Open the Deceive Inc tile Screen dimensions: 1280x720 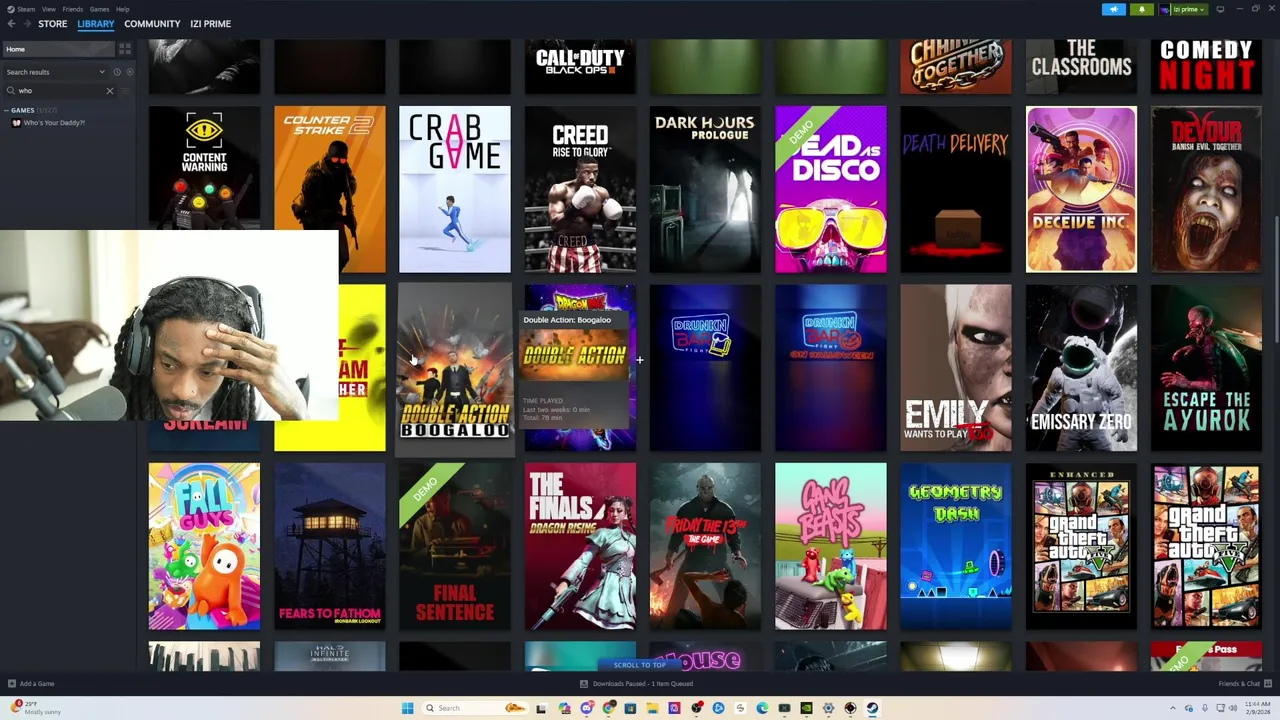click(x=1081, y=189)
